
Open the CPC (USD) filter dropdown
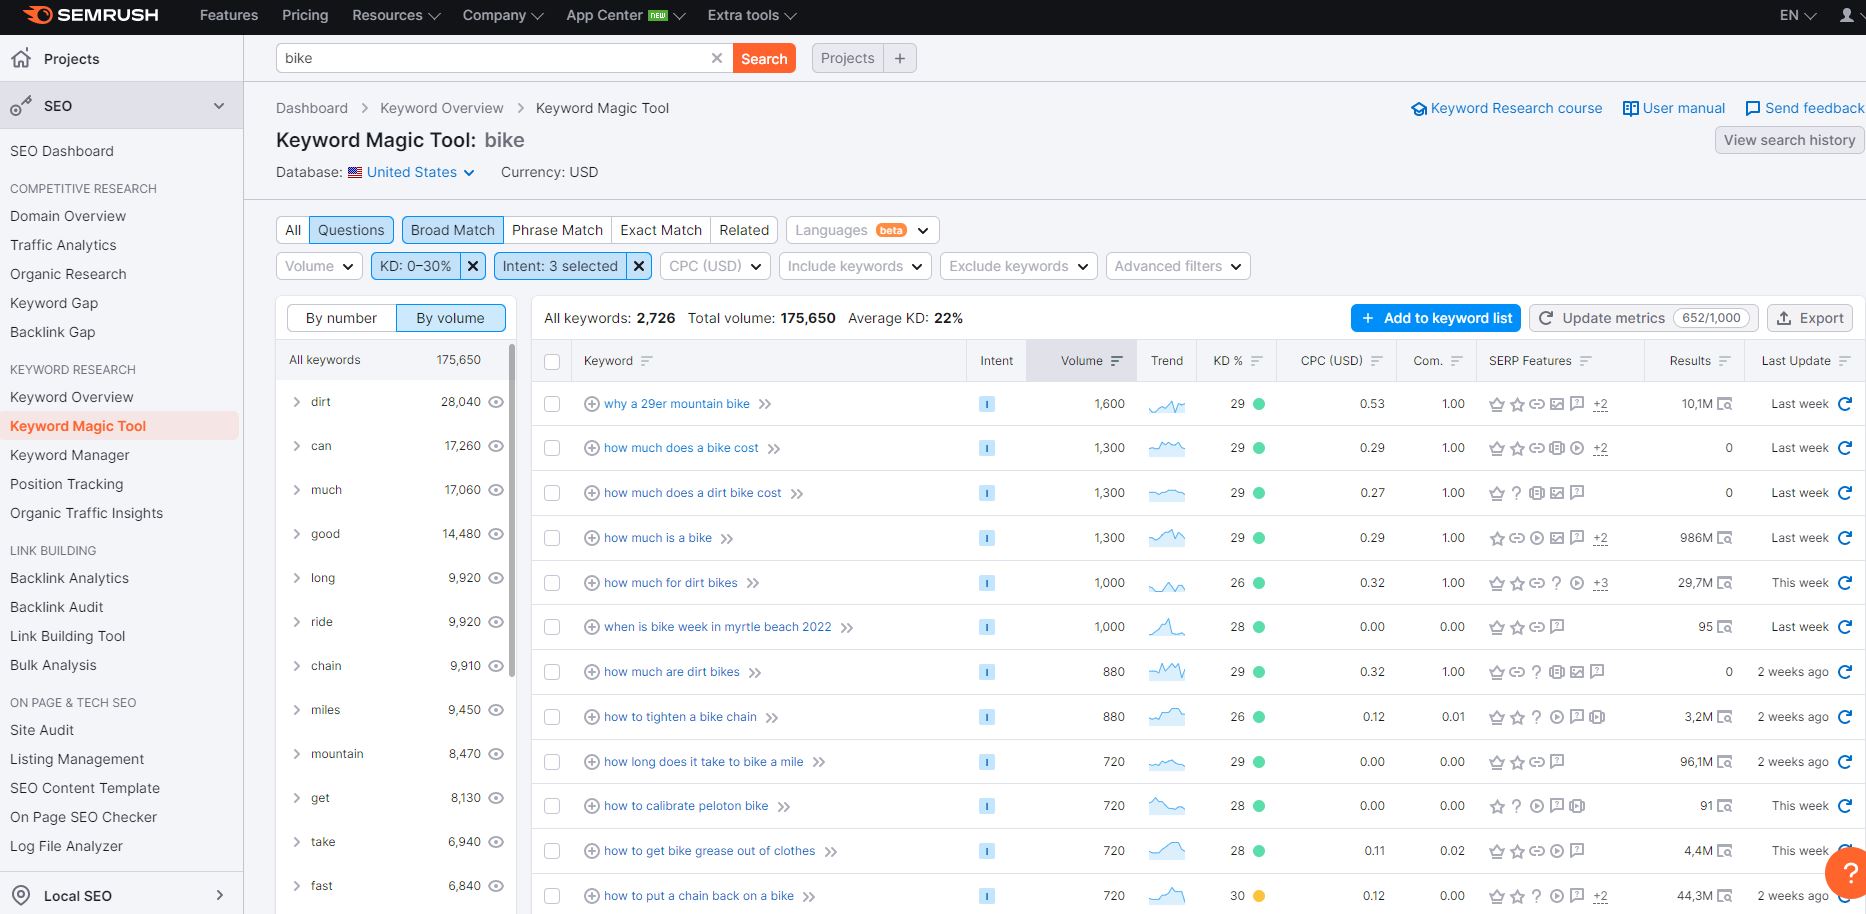coord(715,266)
